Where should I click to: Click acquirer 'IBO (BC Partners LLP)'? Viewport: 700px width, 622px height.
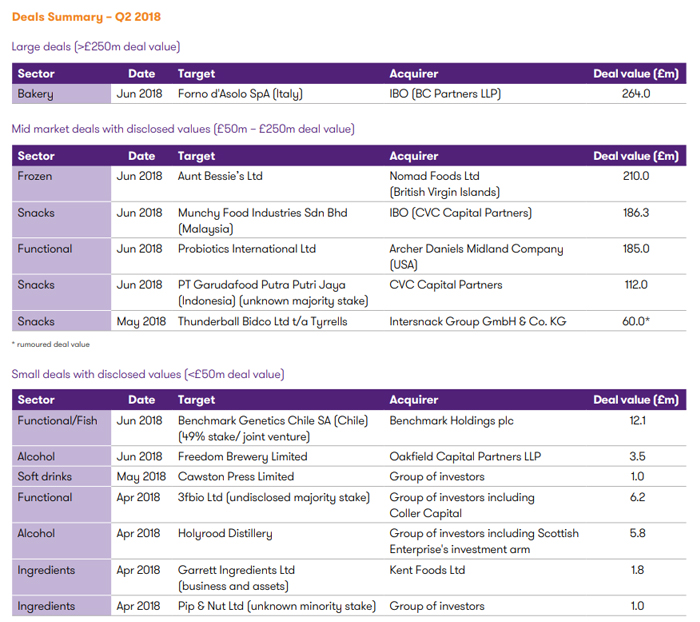[445, 94]
